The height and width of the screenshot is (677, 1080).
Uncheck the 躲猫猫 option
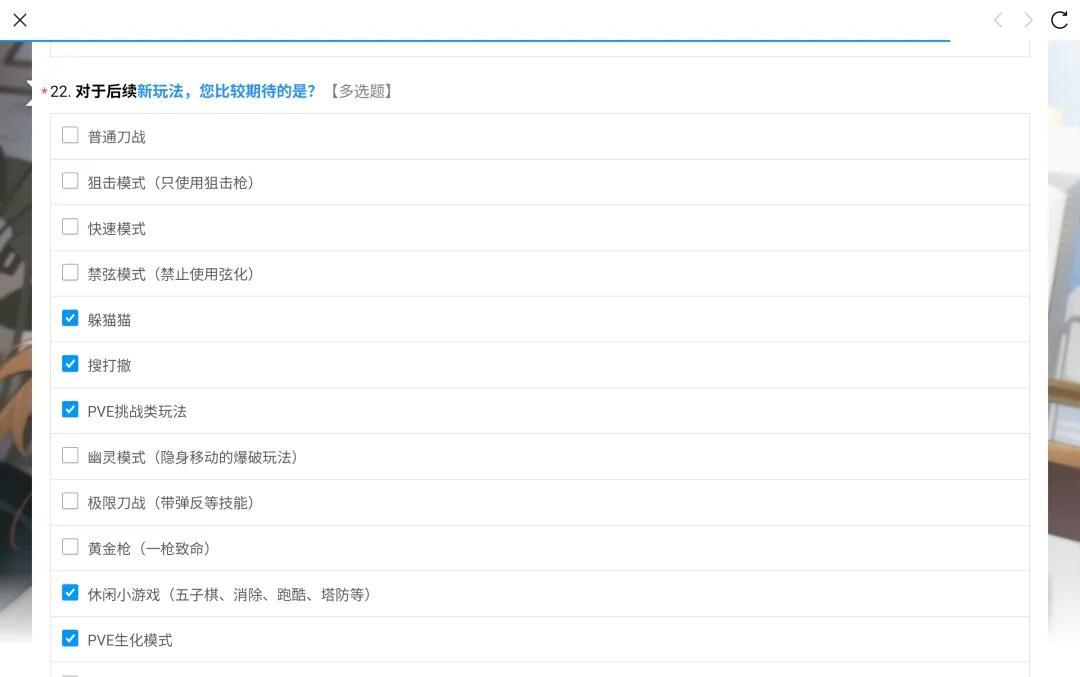70,318
